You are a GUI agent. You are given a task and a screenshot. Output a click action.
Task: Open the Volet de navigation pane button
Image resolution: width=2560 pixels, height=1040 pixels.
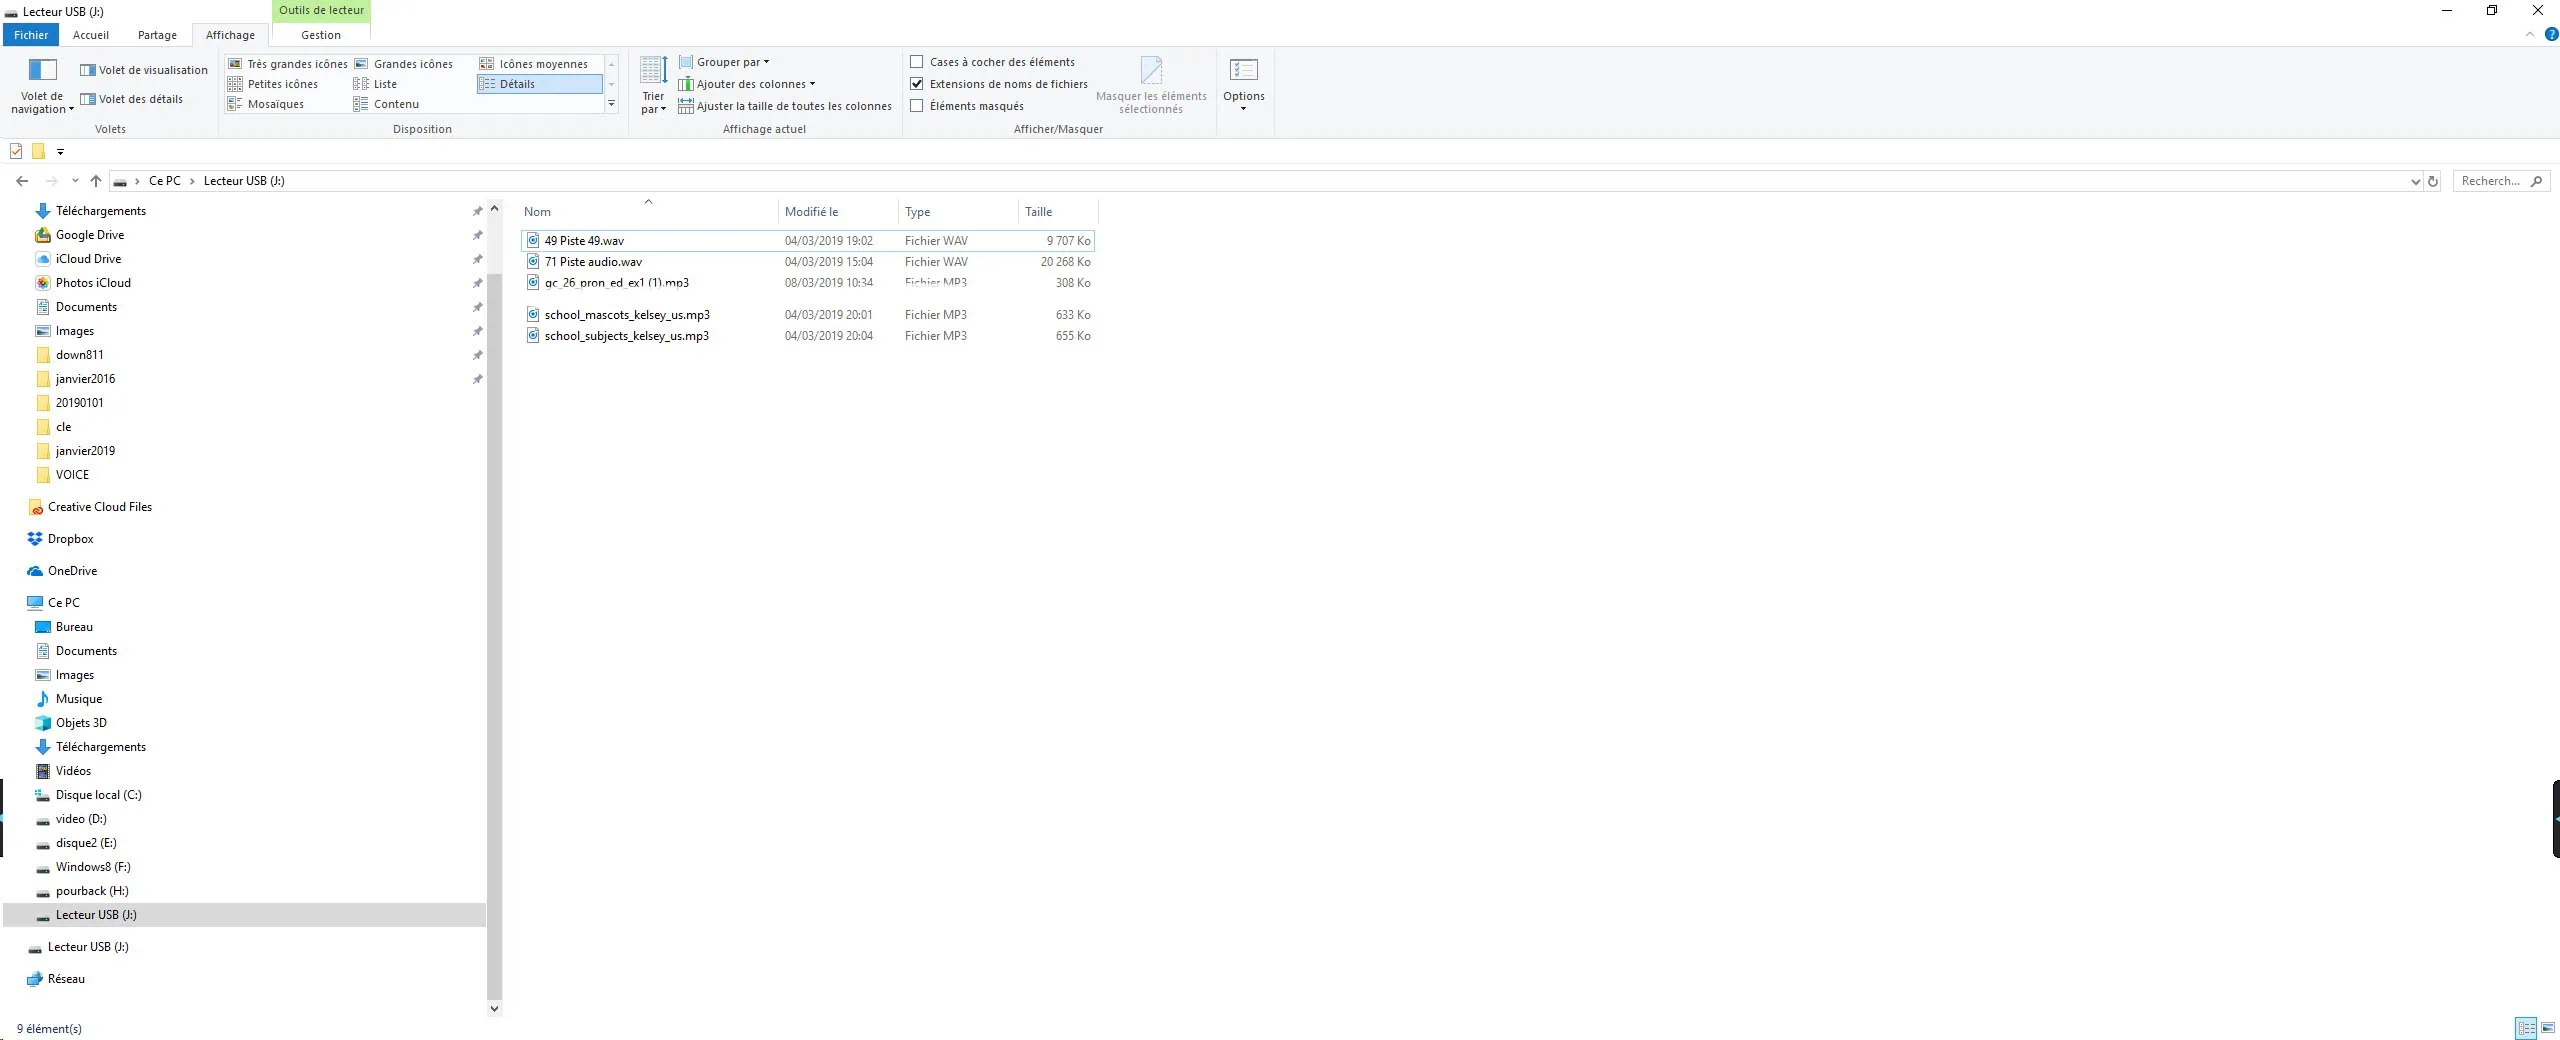pyautogui.click(x=42, y=85)
